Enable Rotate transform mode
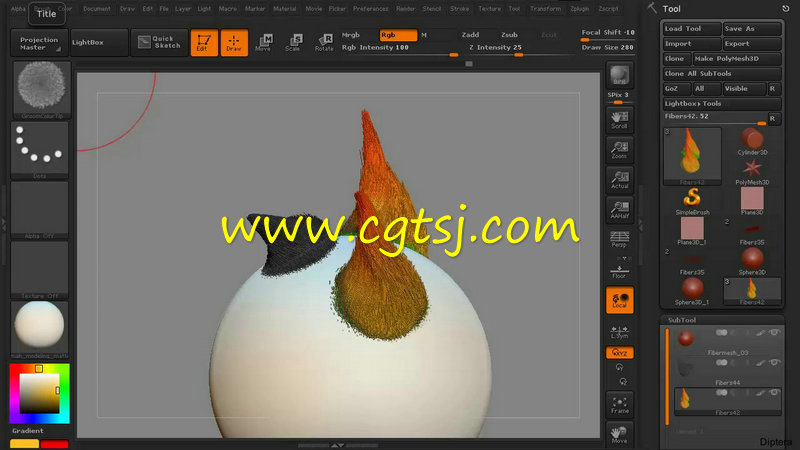 tap(324, 42)
